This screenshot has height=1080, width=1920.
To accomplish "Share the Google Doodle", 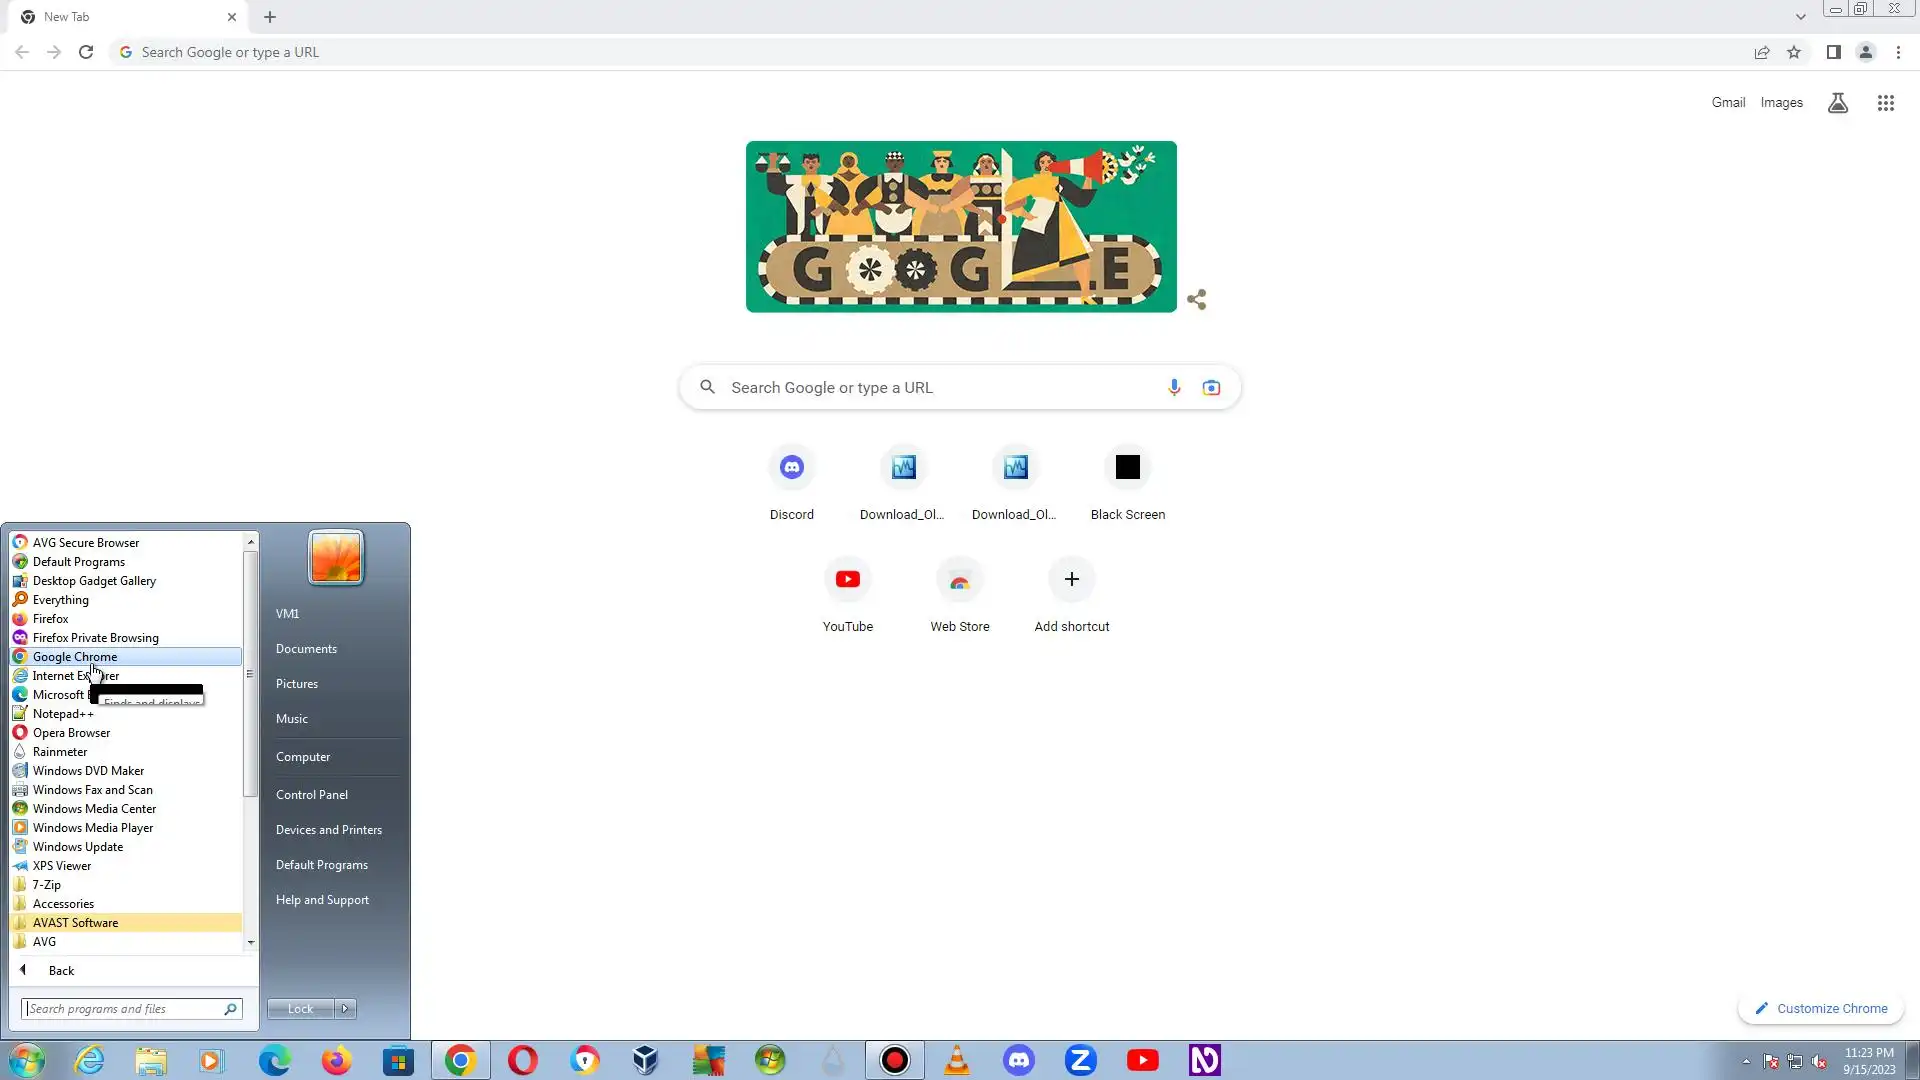I will coord(1196,300).
